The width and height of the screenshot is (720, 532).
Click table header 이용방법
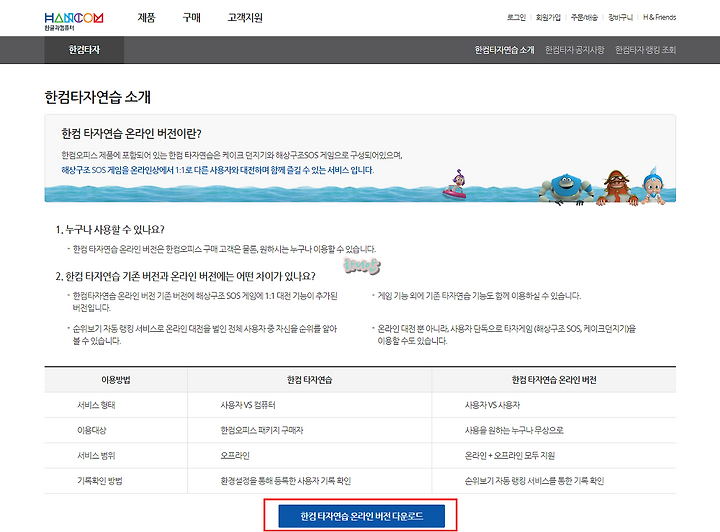point(116,380)
